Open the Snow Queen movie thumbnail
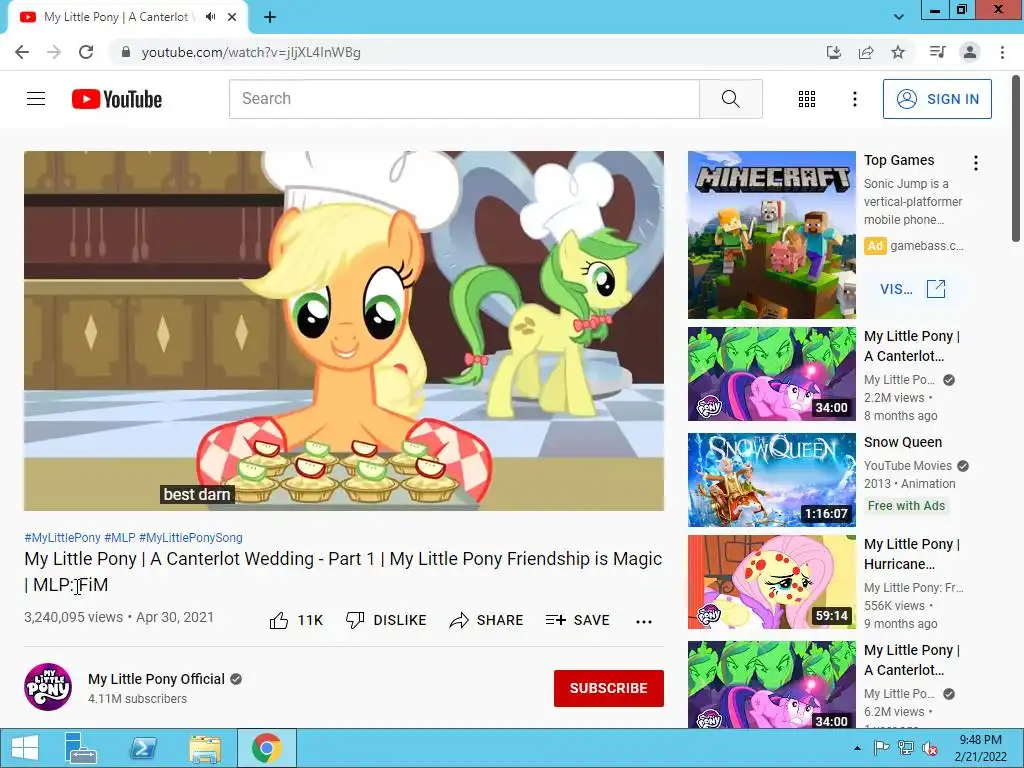This screenshot has width=1024, height=768. pos(772,480)
